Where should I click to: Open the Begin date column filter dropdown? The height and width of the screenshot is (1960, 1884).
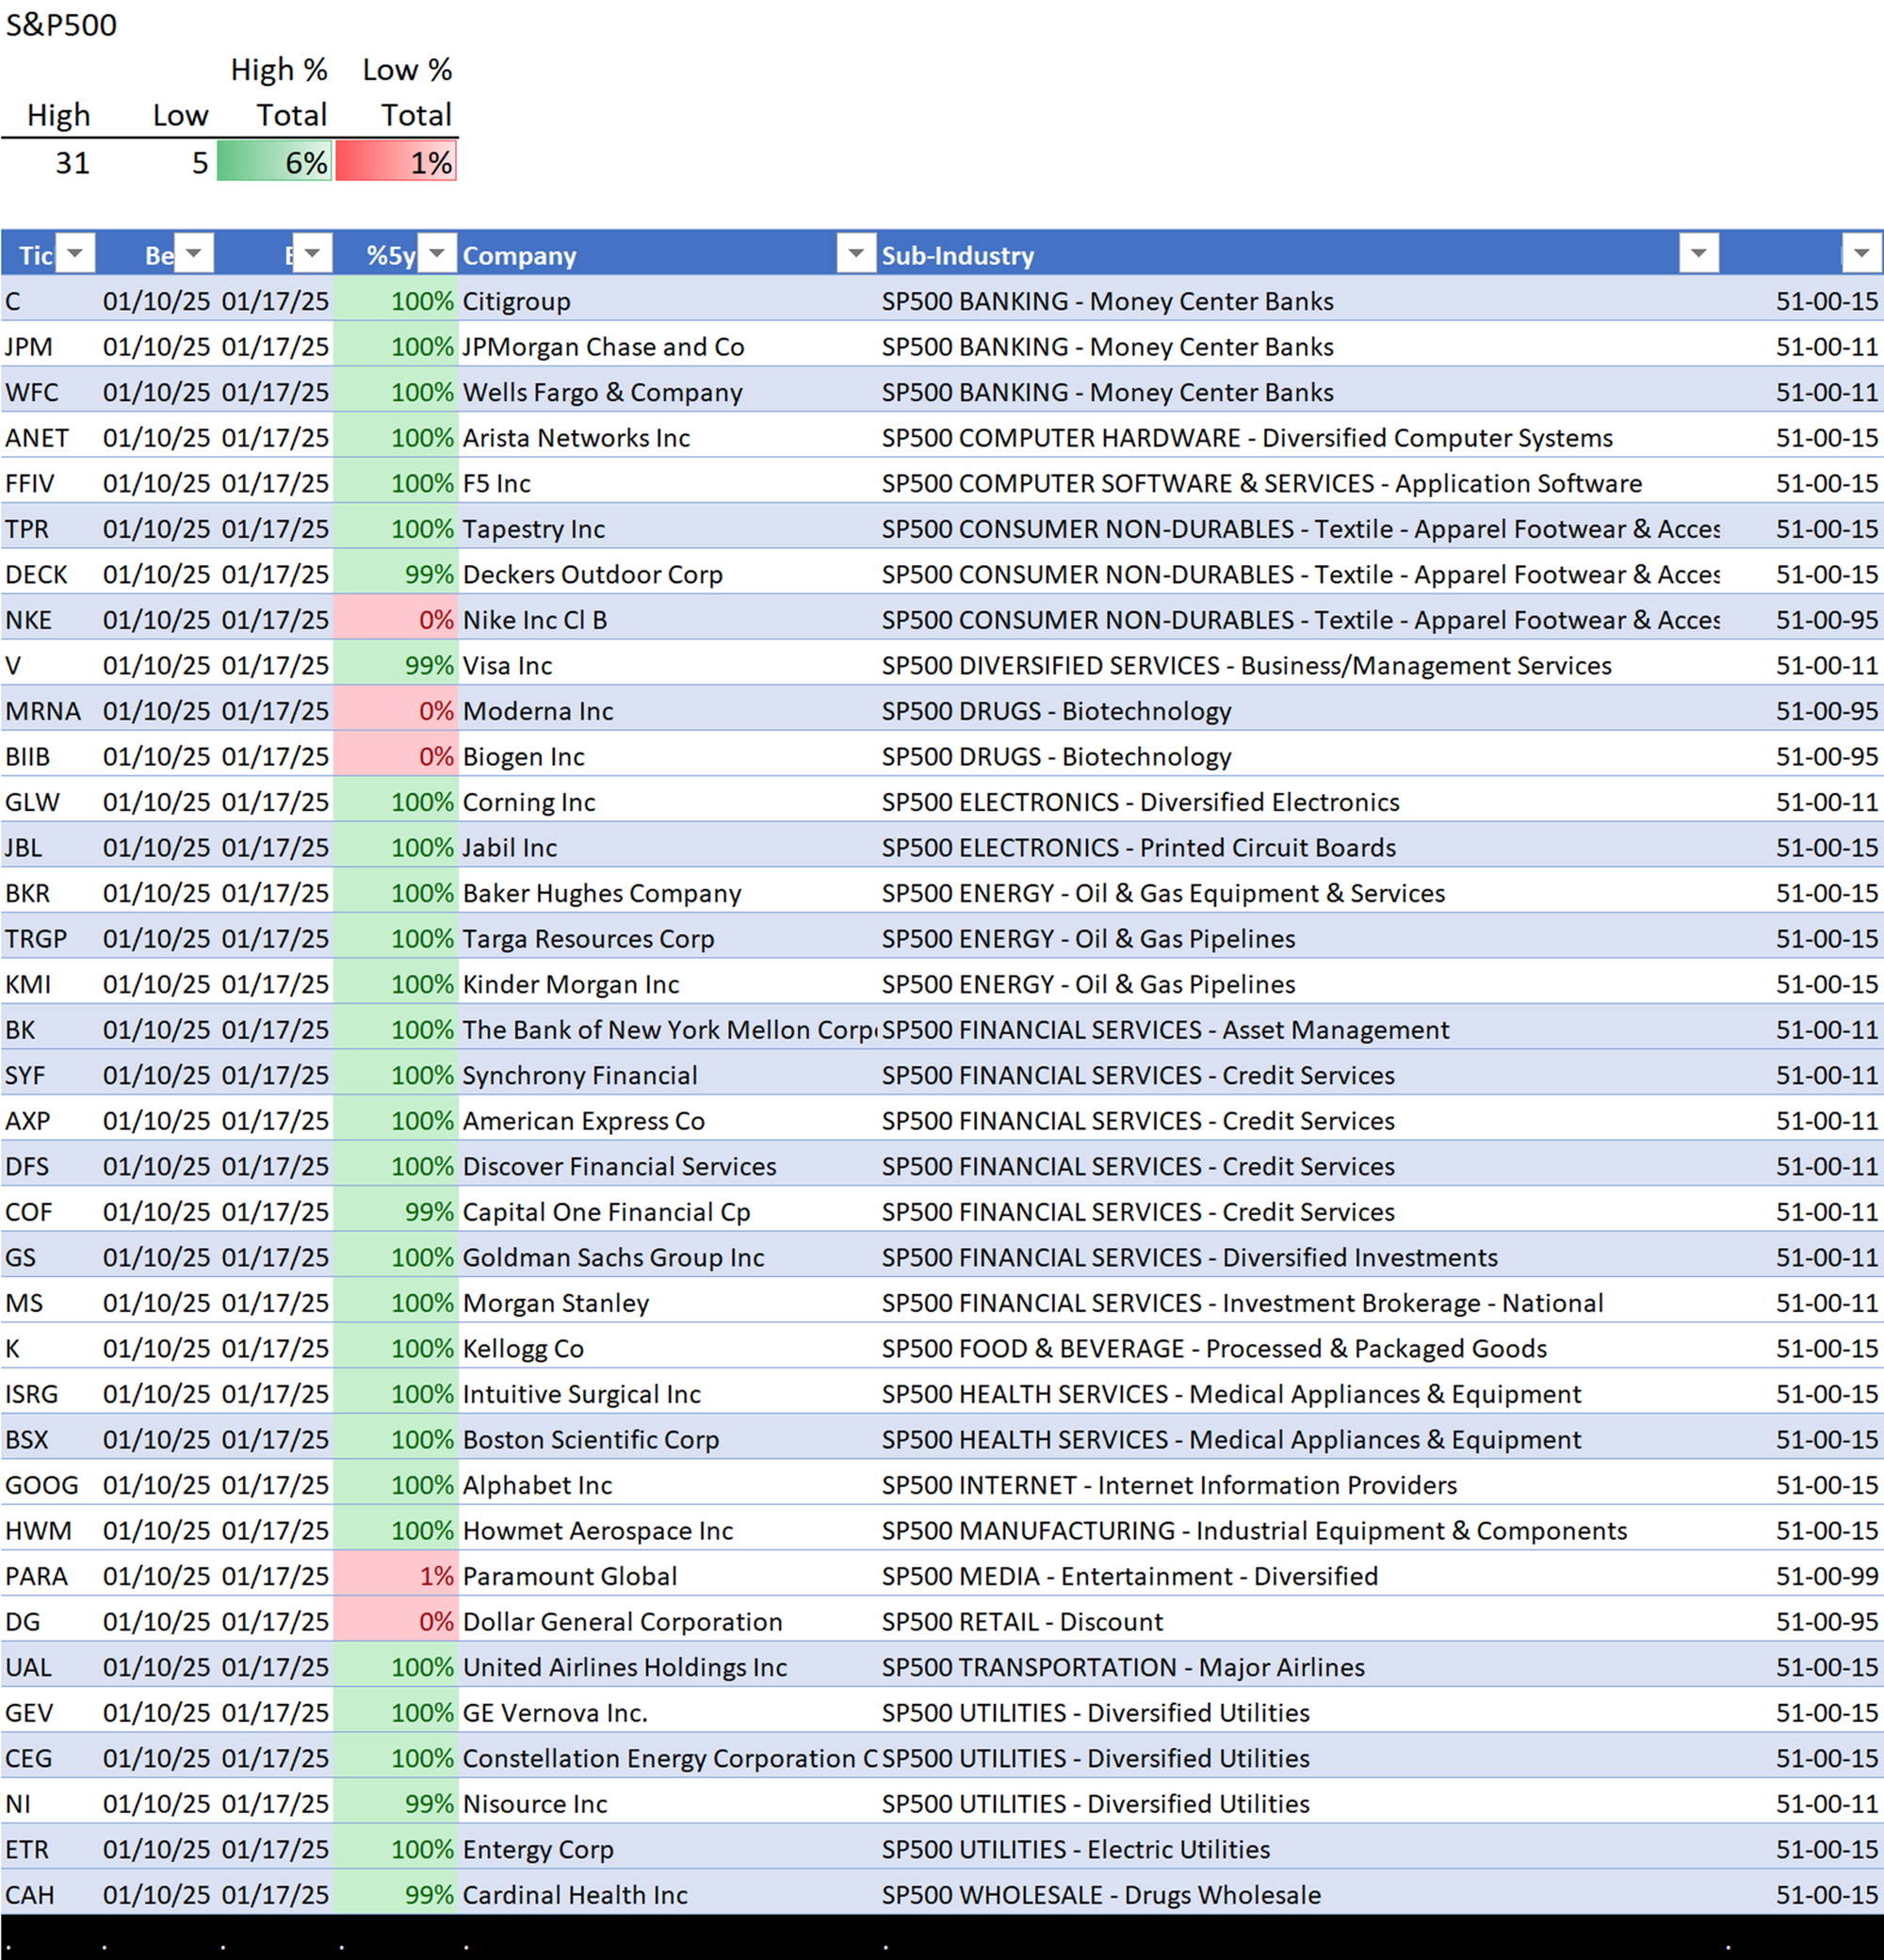pyautogui.click(x=194, y=254)
